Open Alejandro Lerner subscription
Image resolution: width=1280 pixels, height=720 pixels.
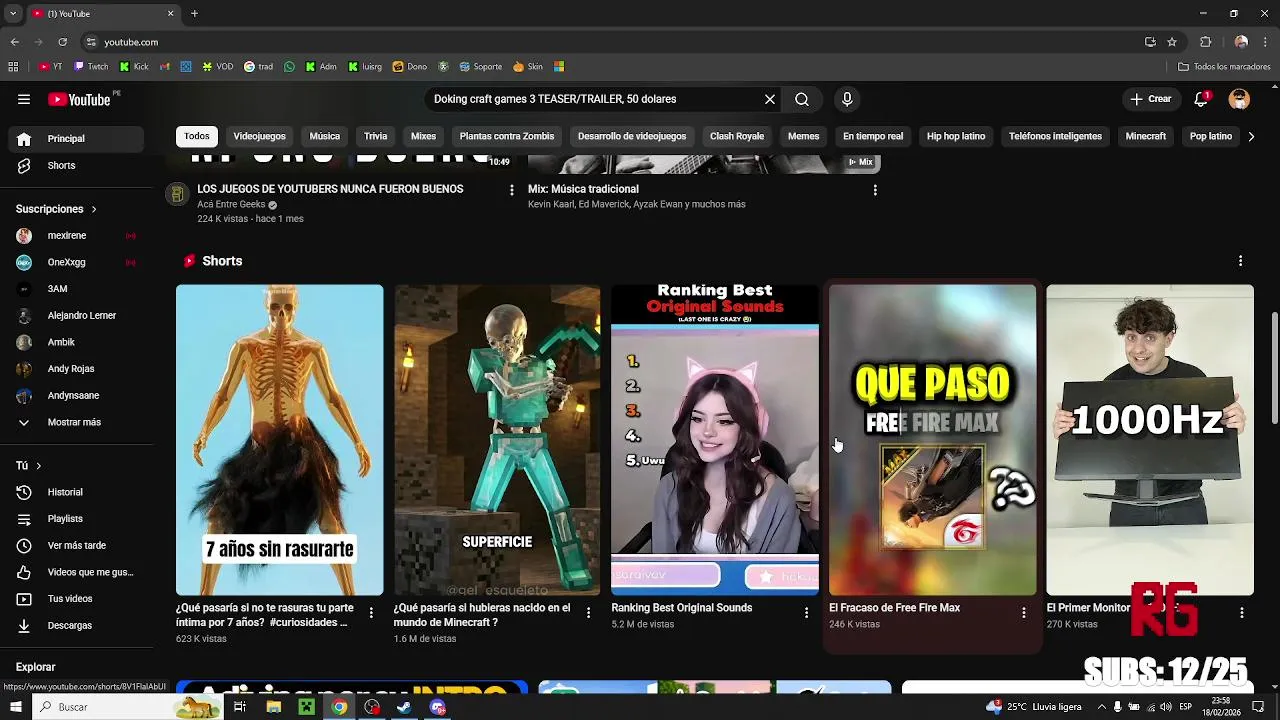pyautogui.click(x=76, y=316)
